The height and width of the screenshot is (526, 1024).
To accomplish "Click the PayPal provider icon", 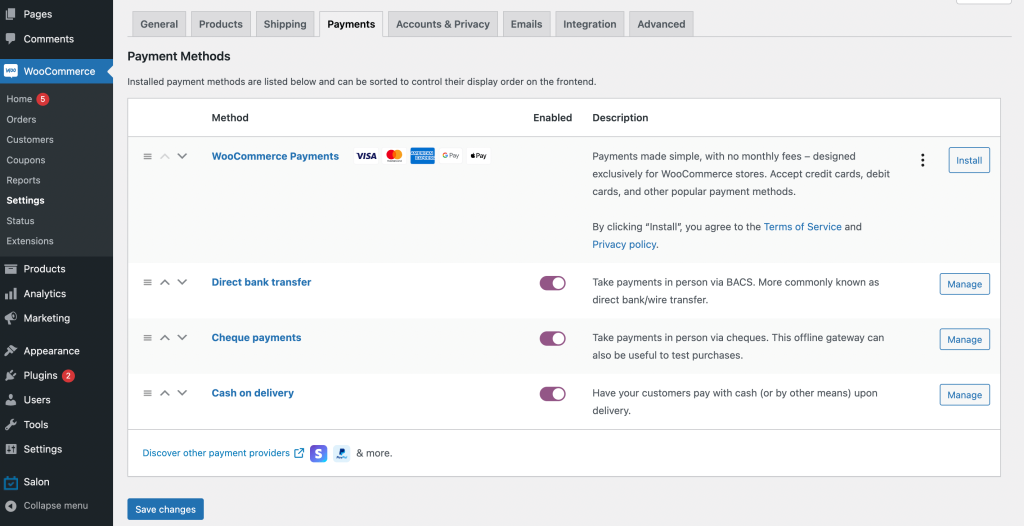I will click(342, 453).
